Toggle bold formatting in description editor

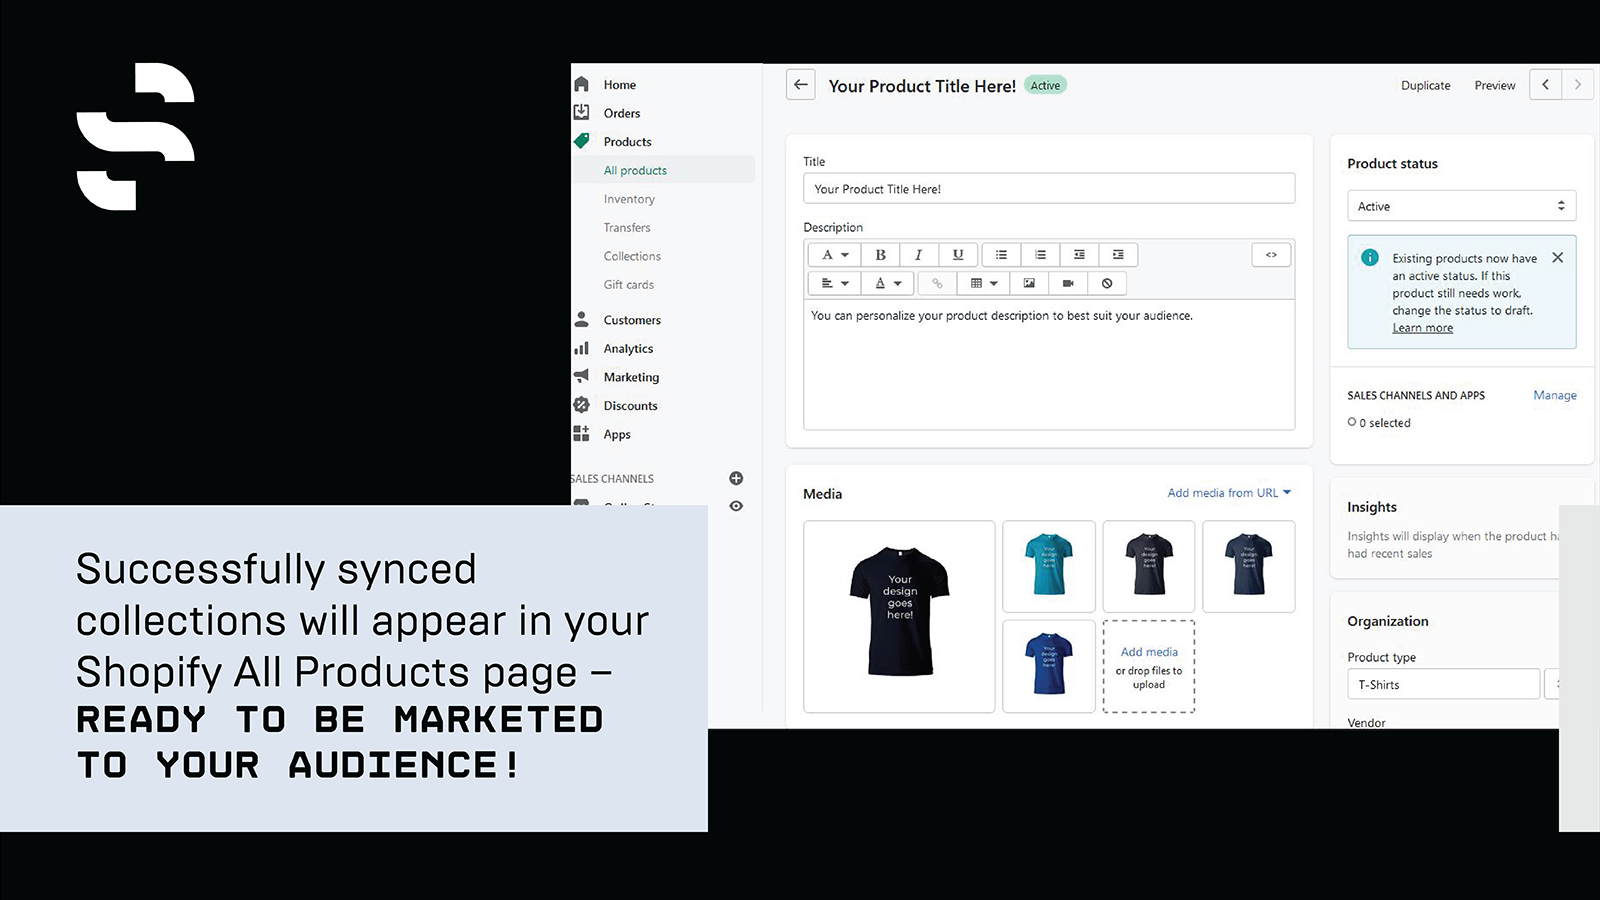[x=880, y=255]
